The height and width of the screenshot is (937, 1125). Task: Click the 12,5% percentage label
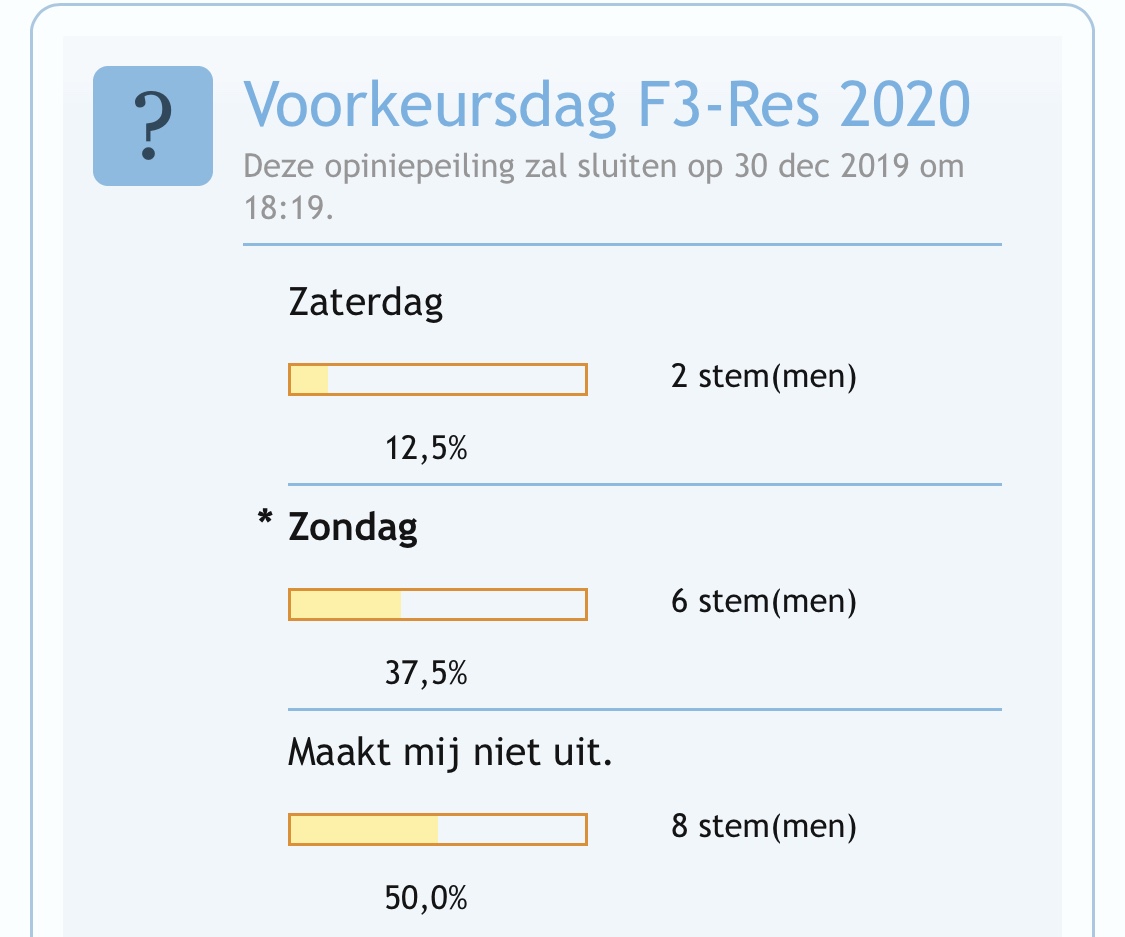426,448
